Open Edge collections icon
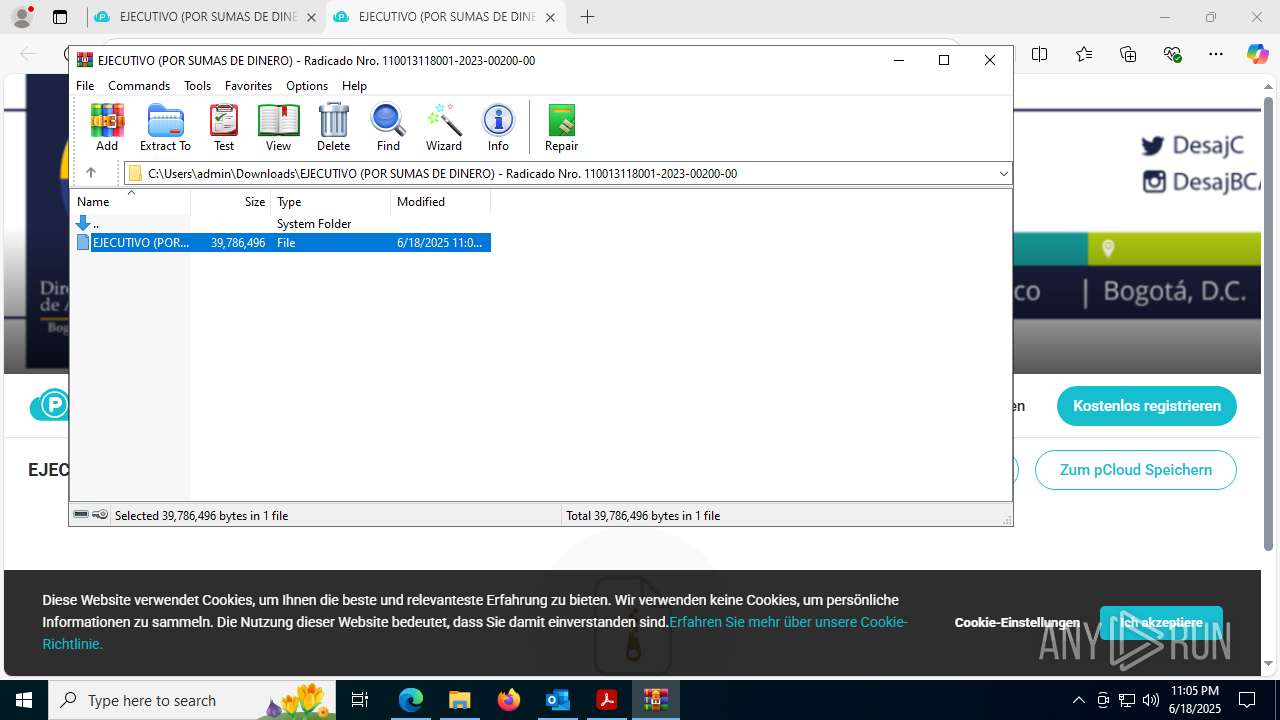 [x=1128, y=54]
